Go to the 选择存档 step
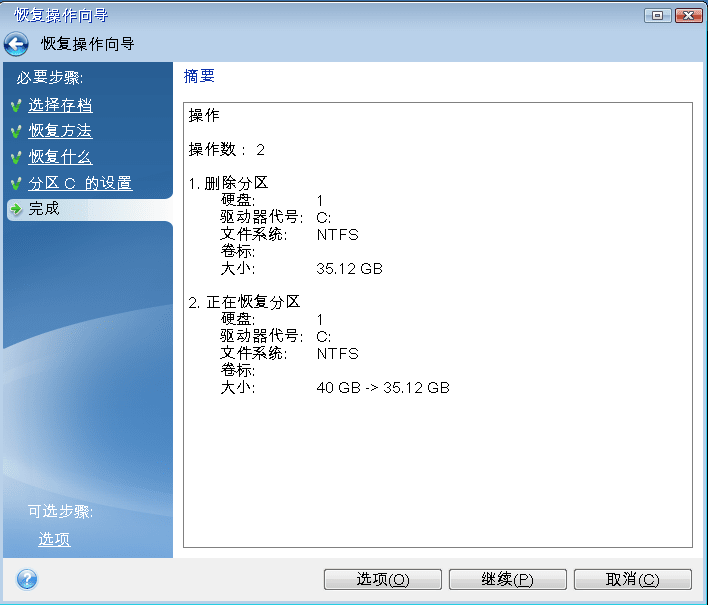 click(x=60, y=105)
